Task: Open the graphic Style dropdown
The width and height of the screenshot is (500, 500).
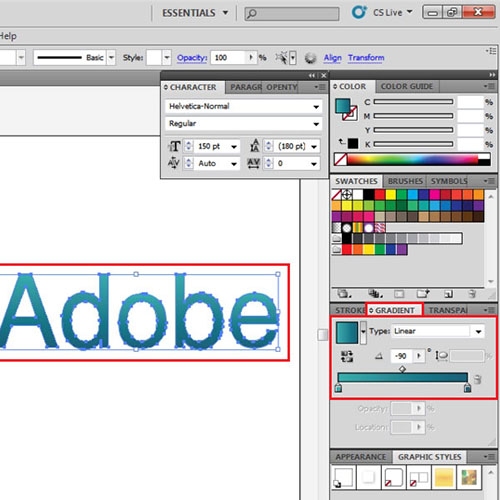Action: (167, 58)
